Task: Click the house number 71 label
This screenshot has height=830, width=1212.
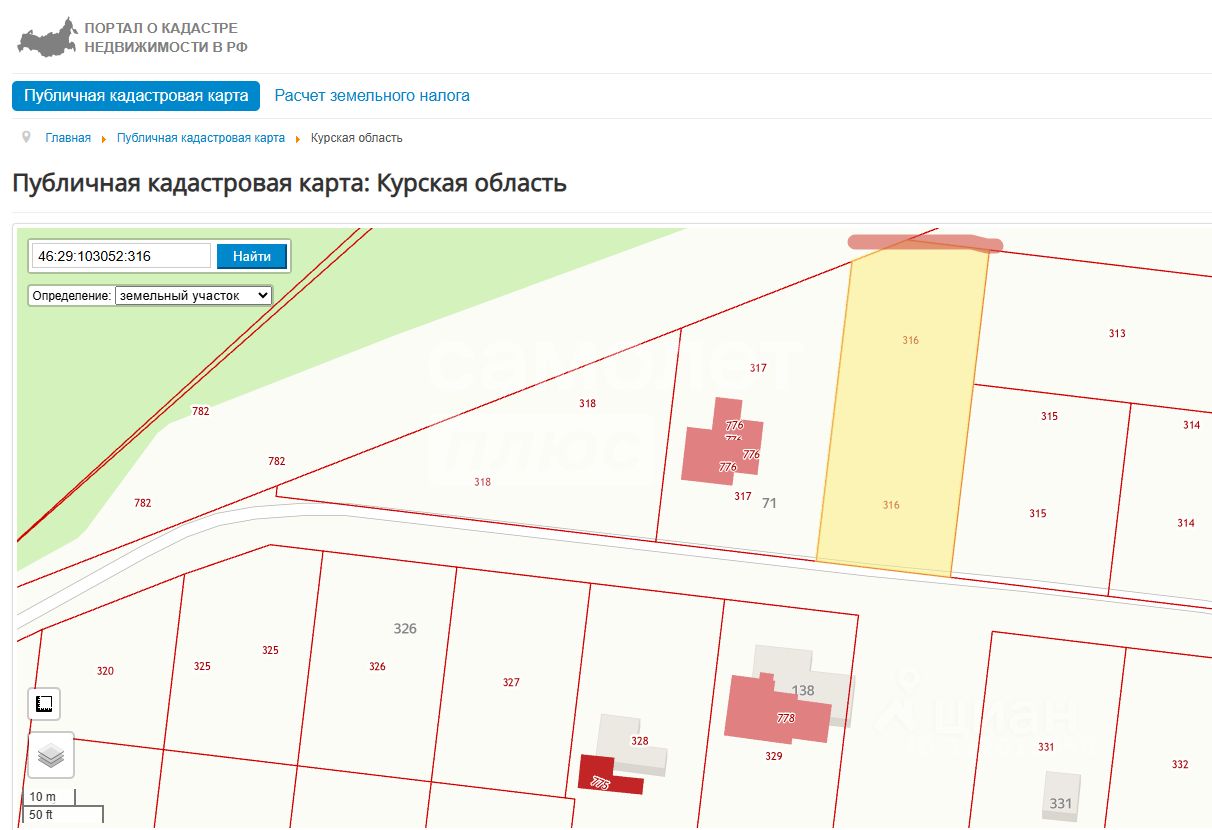Action: point(769,503)
